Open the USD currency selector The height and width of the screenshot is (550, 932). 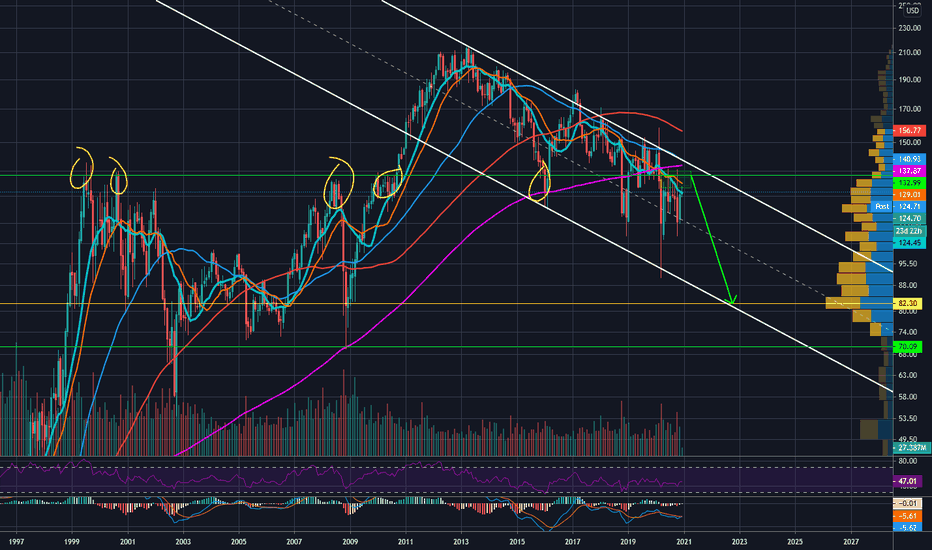pos(912,11)
